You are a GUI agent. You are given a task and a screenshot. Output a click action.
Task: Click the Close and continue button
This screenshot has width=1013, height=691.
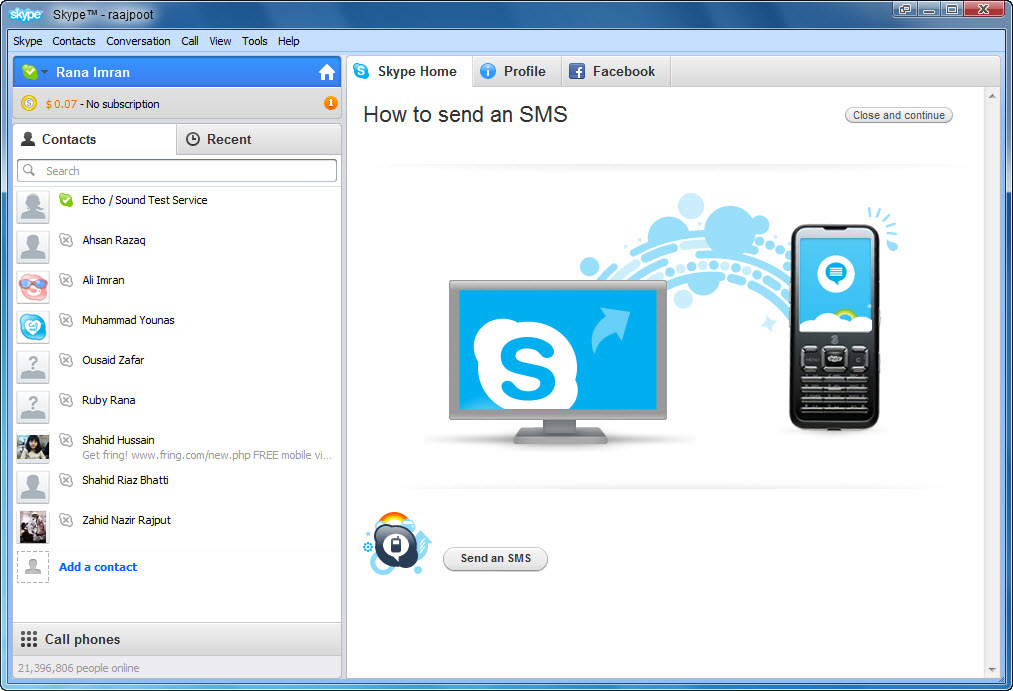(899, 115)
